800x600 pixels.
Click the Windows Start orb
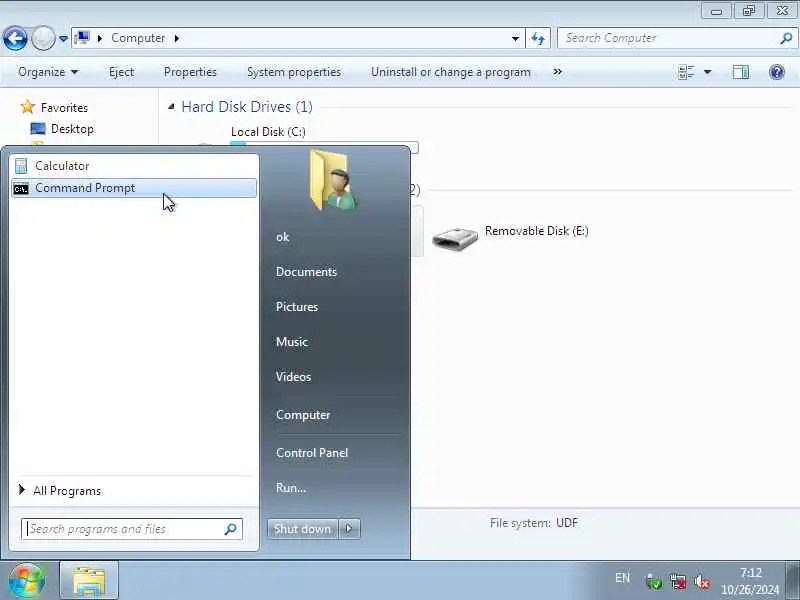tap(27, 580)
